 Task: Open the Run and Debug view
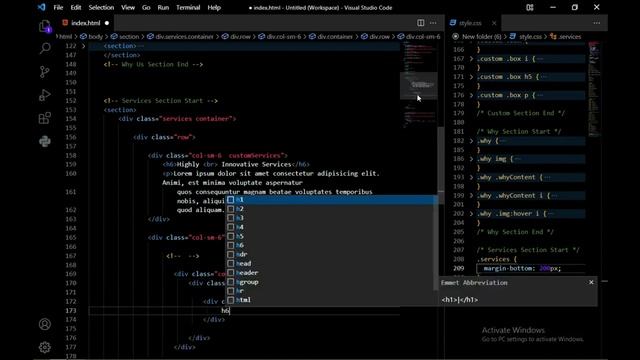(44, 95)
